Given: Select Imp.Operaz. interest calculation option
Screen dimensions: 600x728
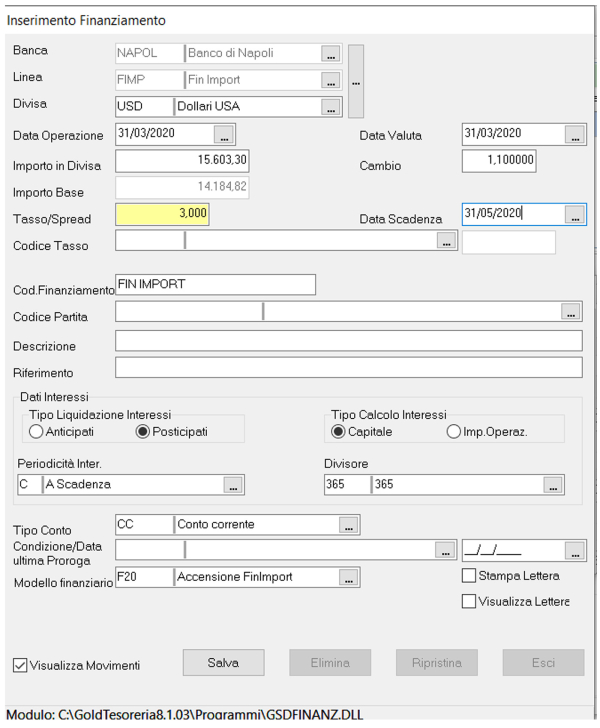Looking at the screenshot, I should click(454, 432).
